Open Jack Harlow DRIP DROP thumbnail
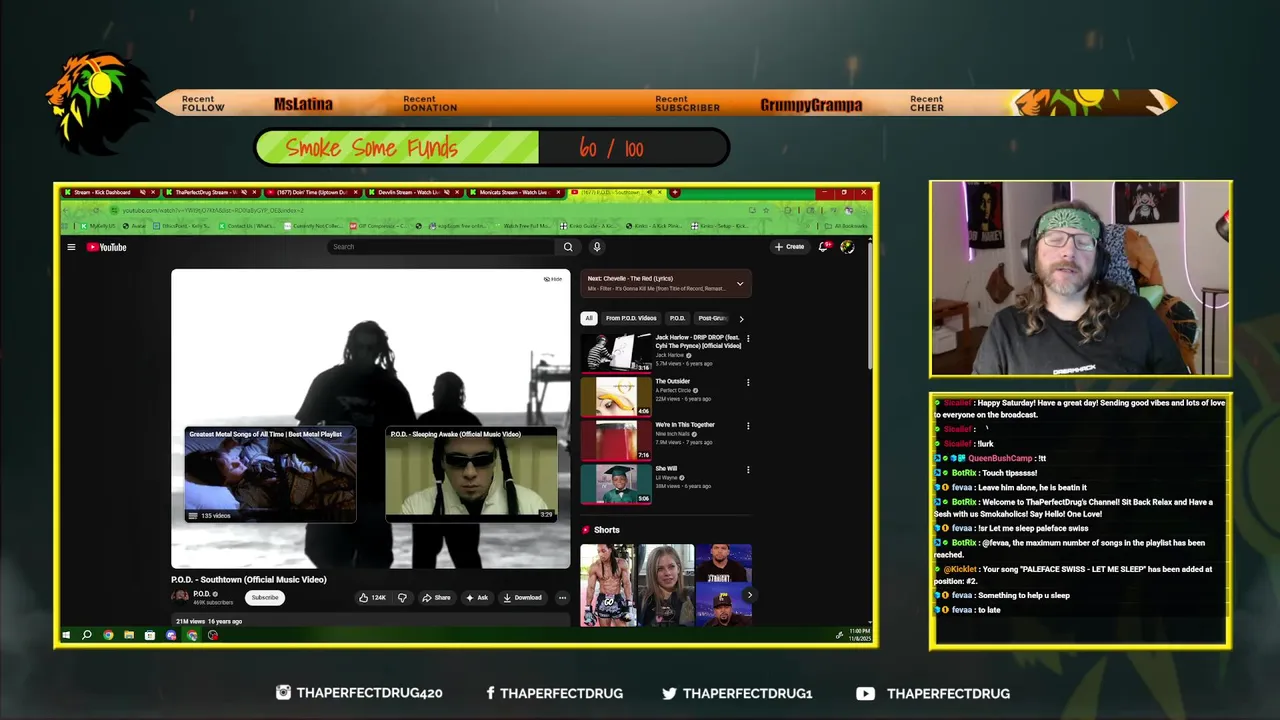This screenshot has height=720, width=1280. pos(616,352)
